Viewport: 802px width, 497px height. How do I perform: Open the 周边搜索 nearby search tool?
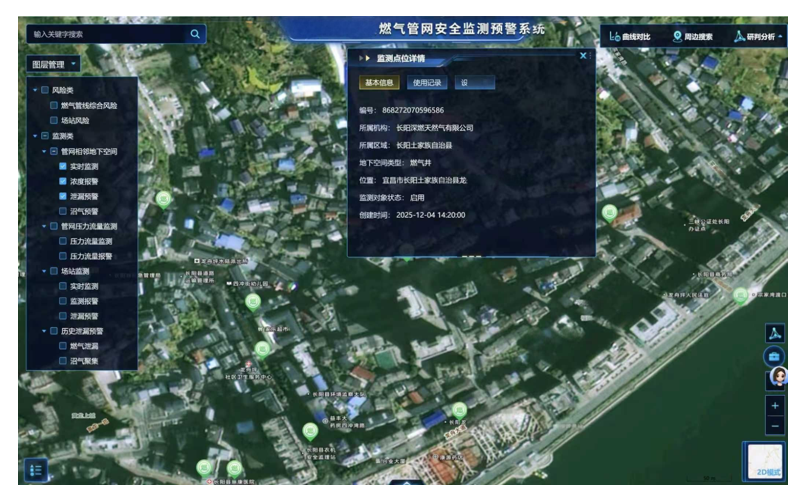[x=693, y=36]
